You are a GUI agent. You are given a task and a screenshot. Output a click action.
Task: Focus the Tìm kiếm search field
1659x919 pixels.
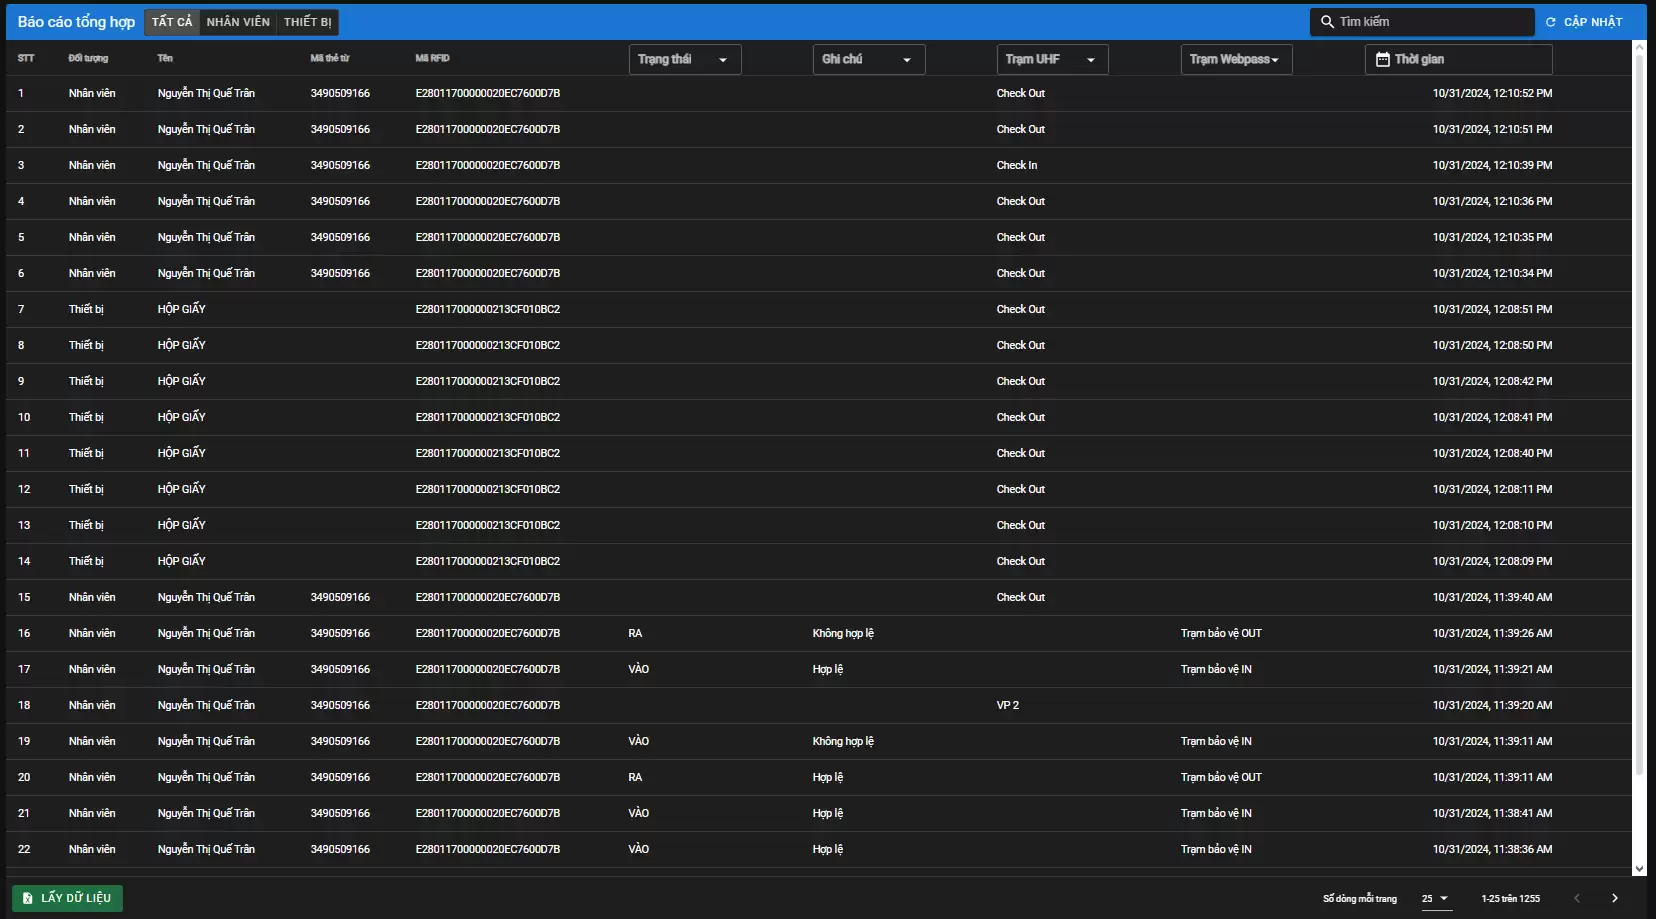coord(1430,22)
